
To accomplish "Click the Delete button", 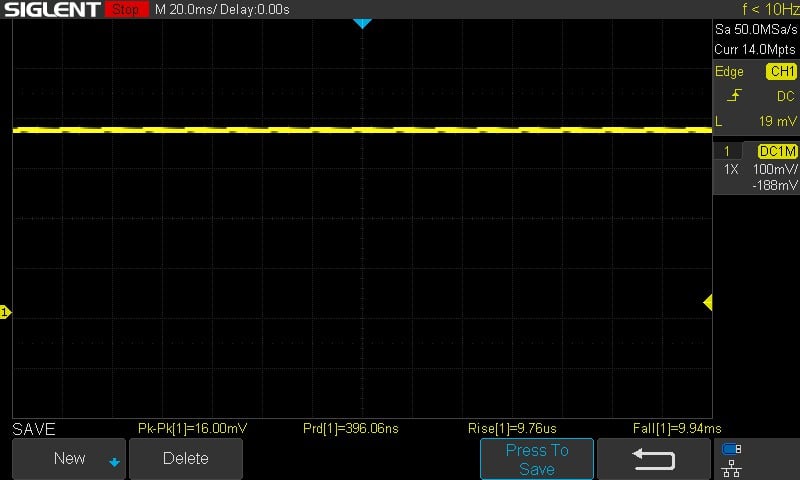I will click(186, 459).
